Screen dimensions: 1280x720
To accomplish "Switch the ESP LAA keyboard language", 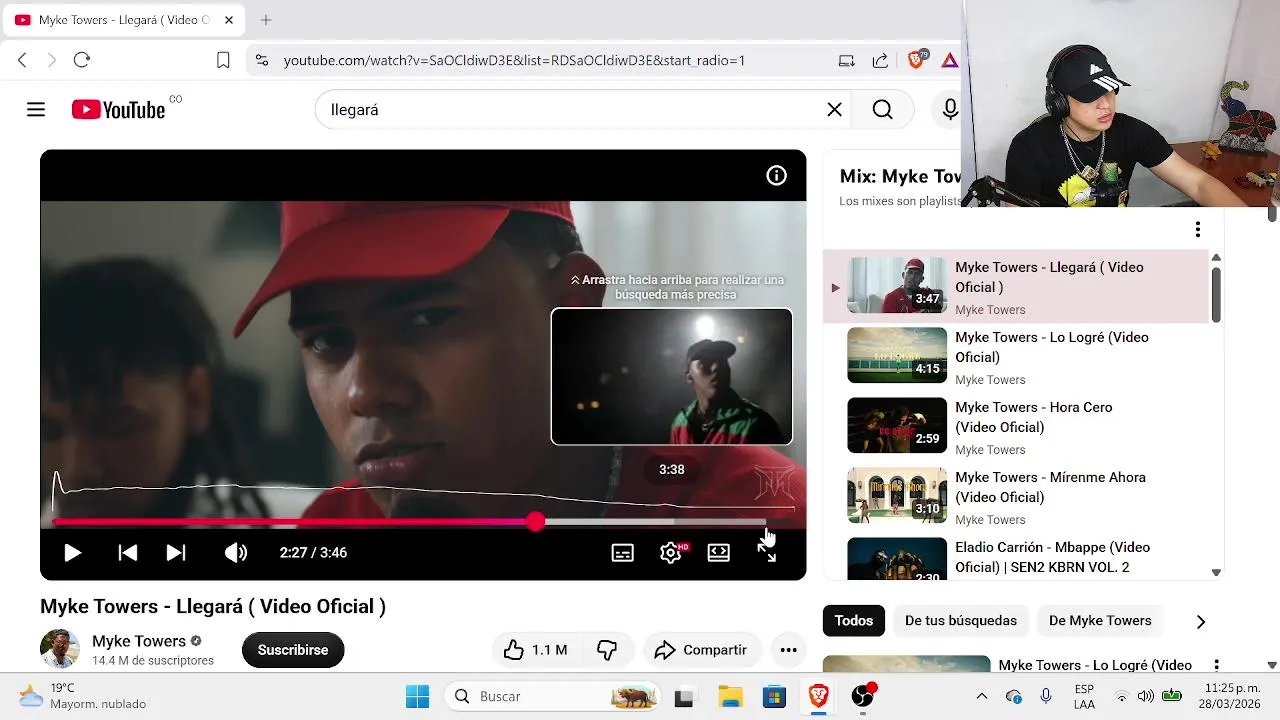I will click(1084, 696).
